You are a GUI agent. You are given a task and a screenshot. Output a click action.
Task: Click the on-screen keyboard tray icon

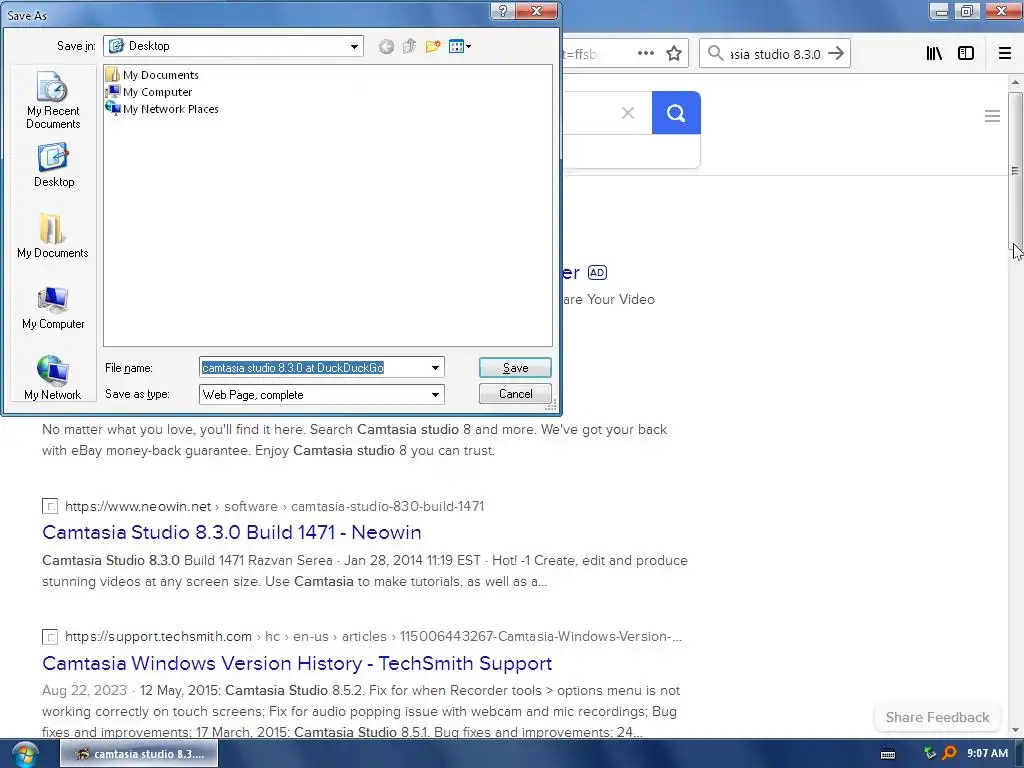(888, 754)
